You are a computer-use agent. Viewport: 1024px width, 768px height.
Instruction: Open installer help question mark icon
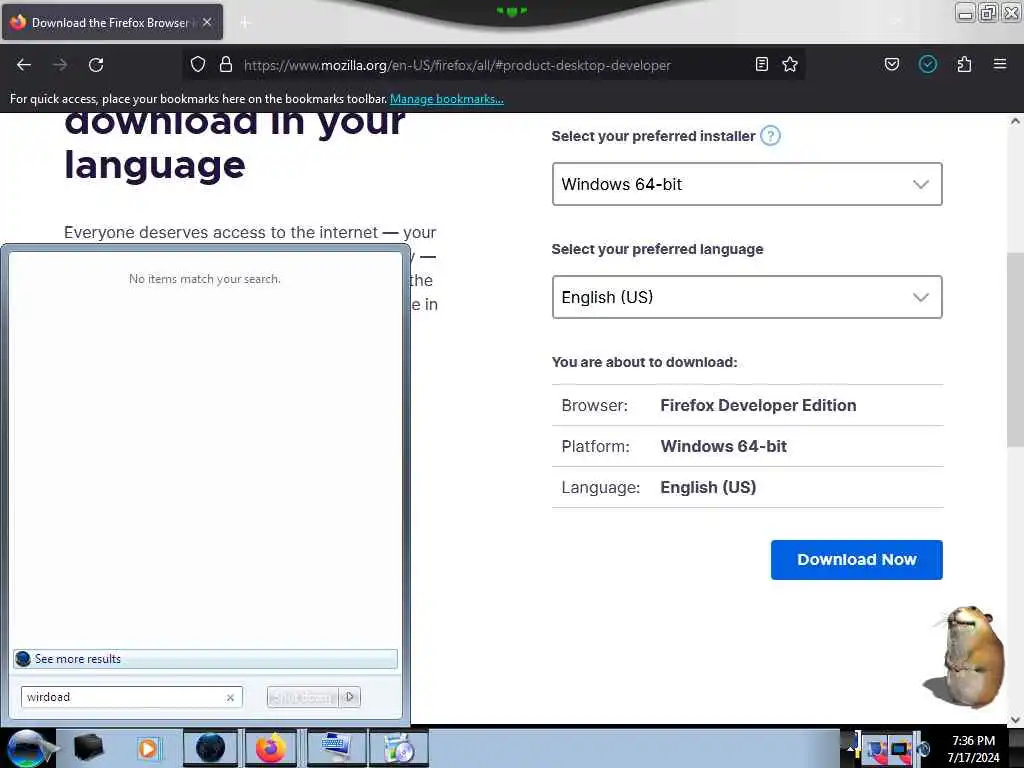[x=771, y=136]
